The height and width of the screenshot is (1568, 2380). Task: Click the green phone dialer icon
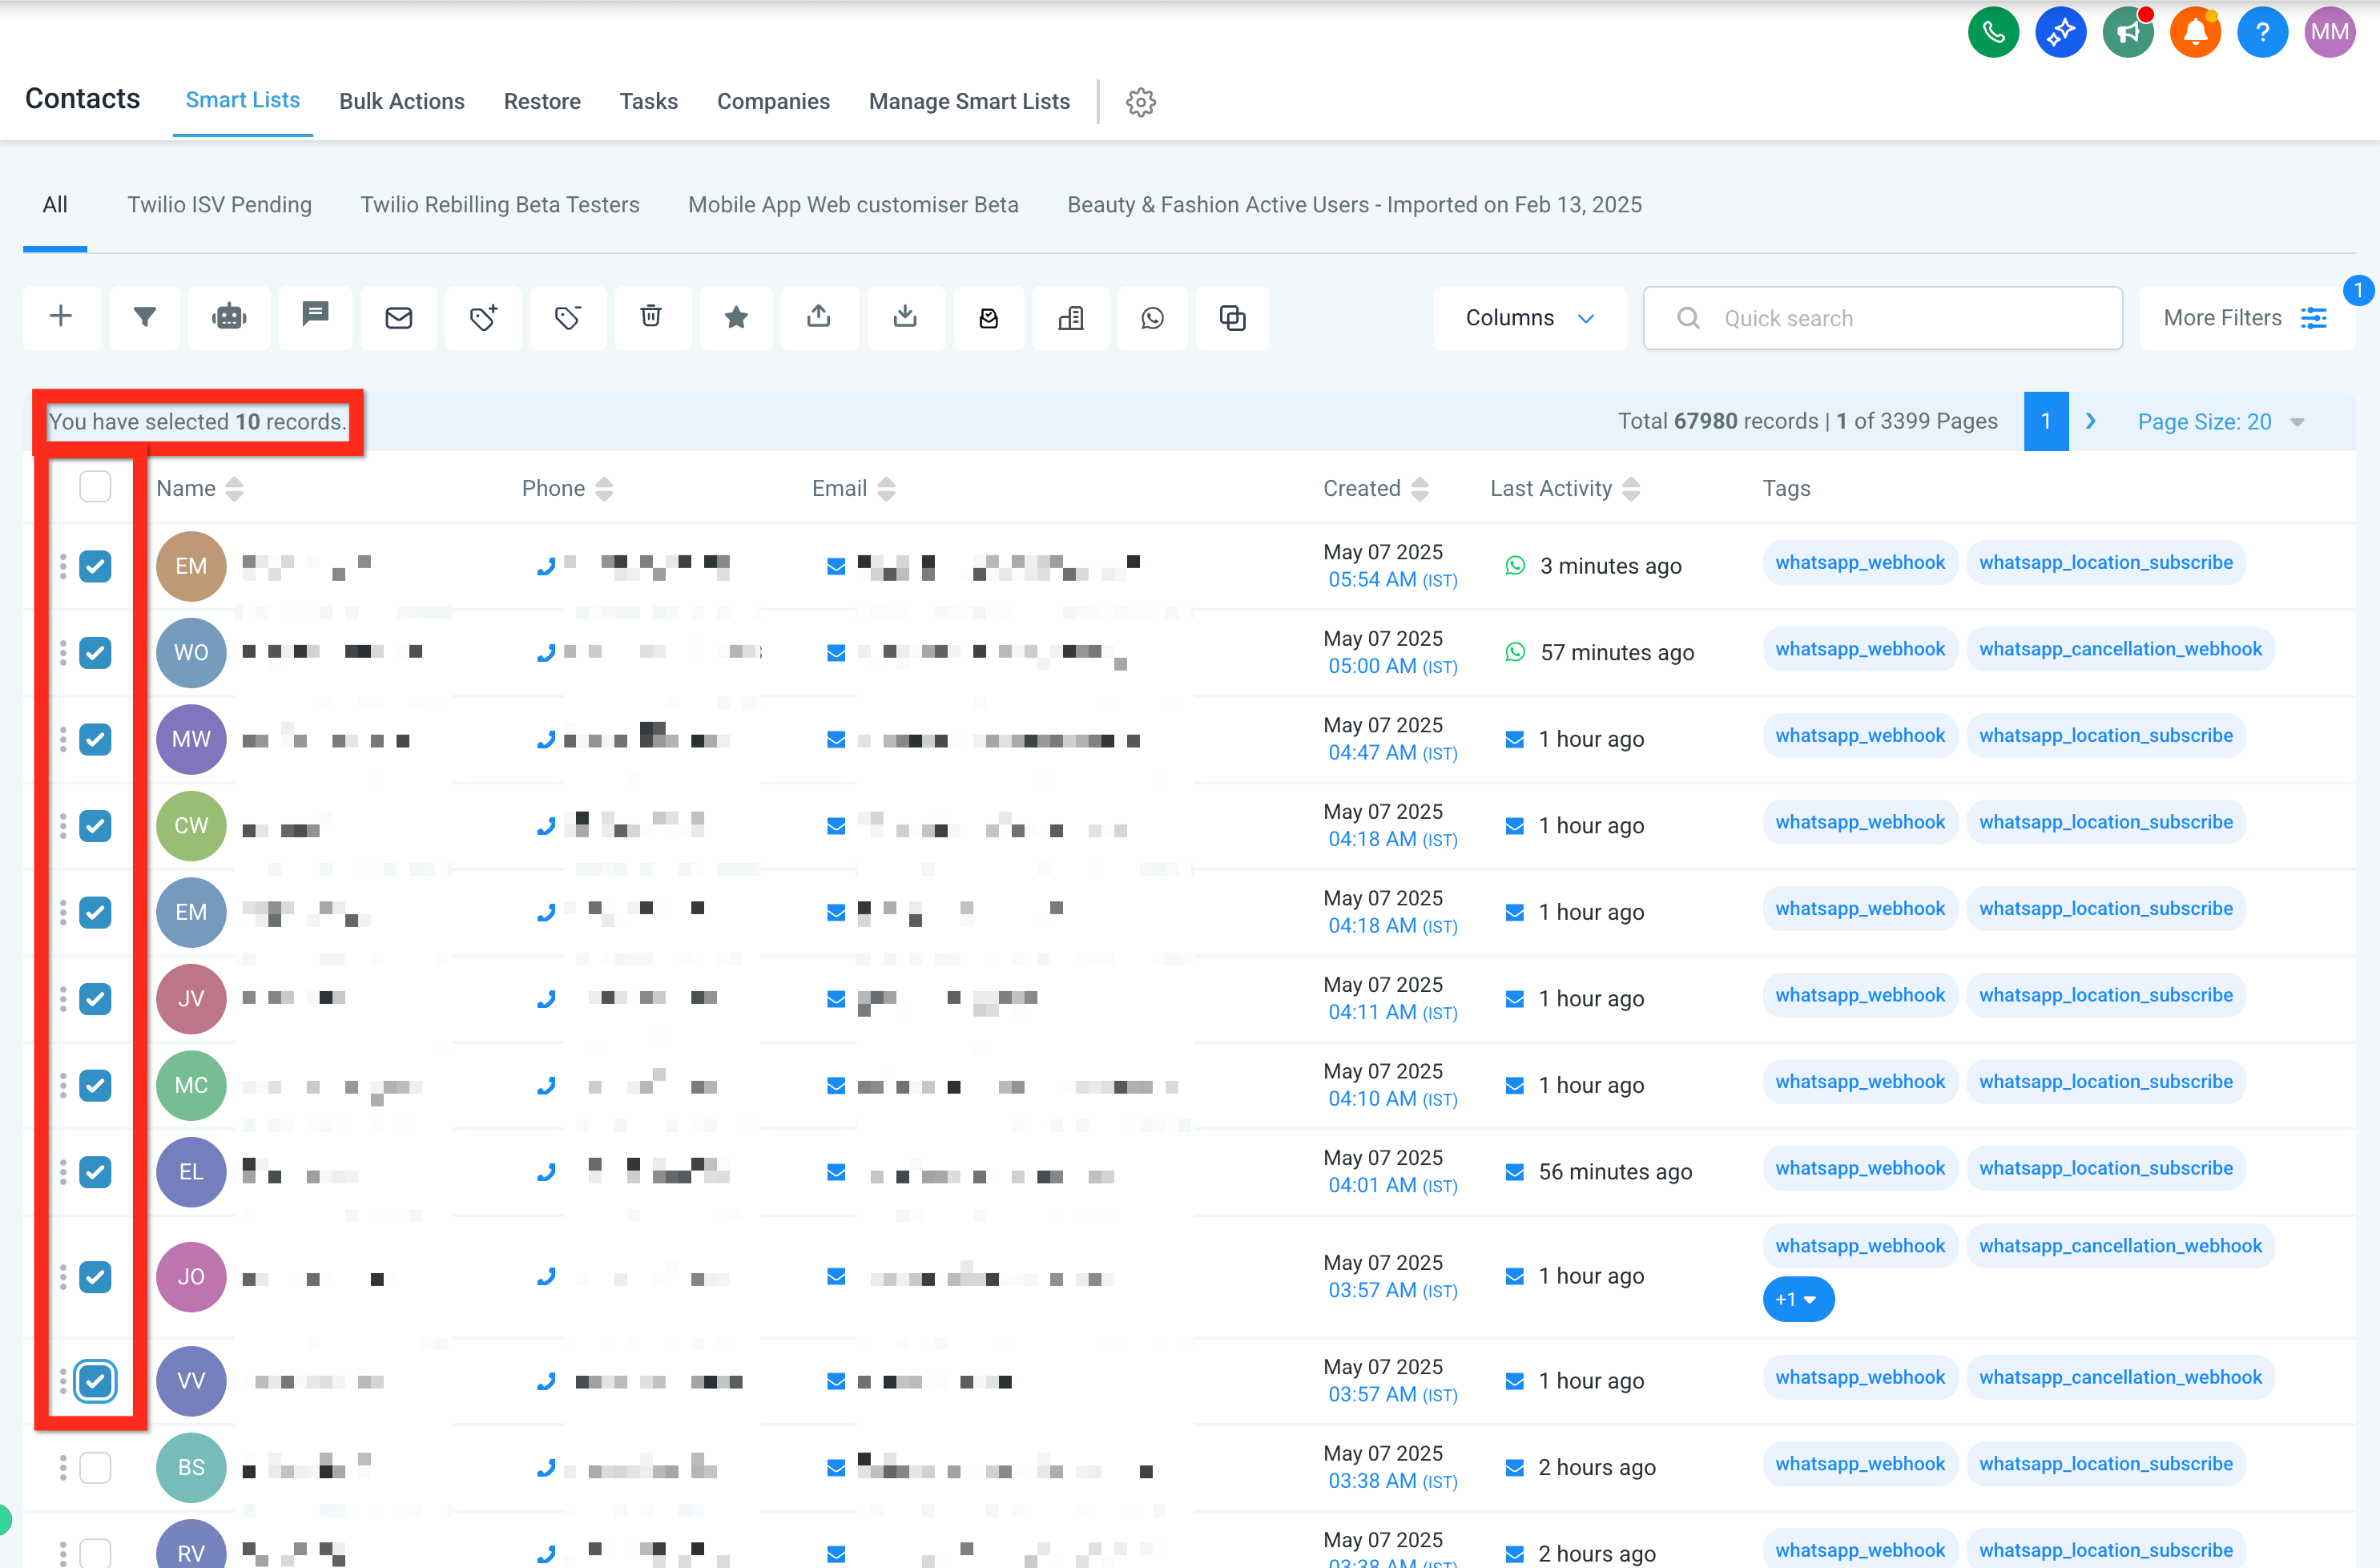pyautogui.click(x=1993, y=33)
